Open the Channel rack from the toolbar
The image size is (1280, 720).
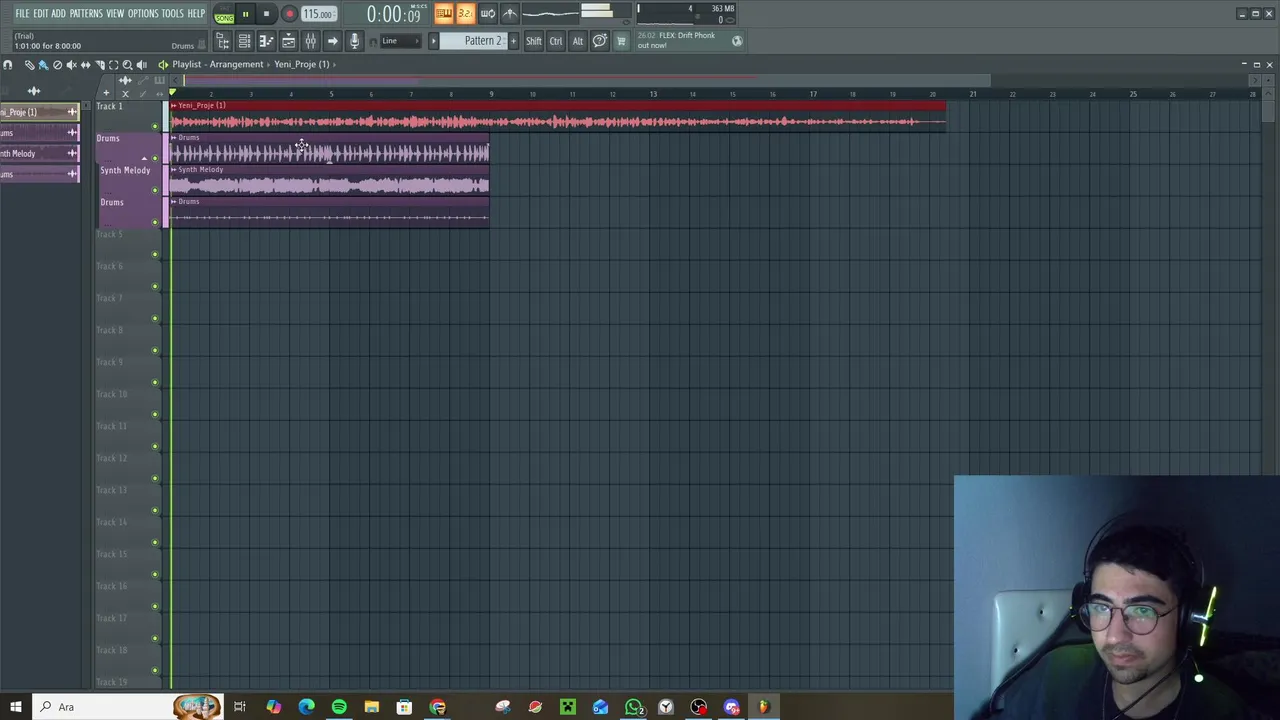point(244,41)
